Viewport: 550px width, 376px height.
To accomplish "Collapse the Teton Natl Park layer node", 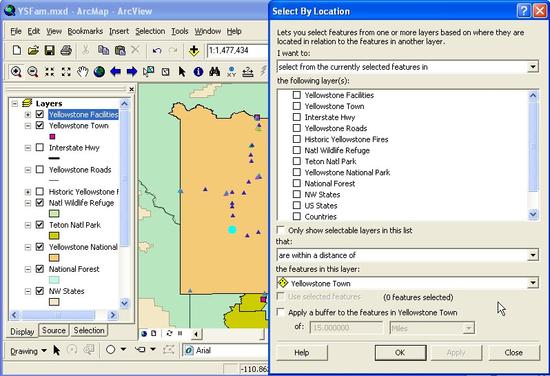I will [x=28, y=225].
